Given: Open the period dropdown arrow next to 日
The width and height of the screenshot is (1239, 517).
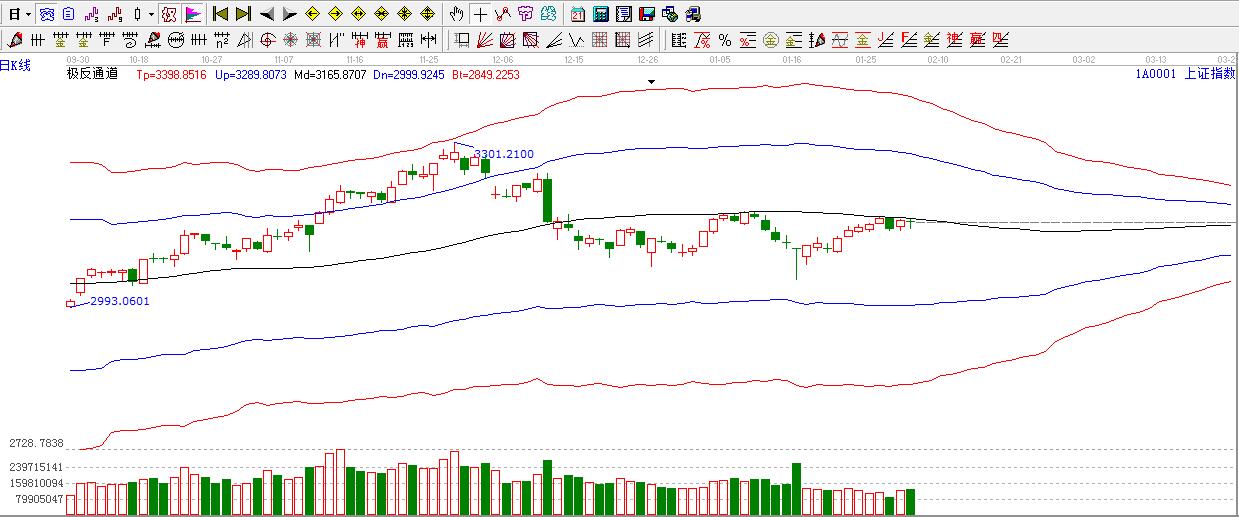Looking at the screenshot, I should click(27, 14).
